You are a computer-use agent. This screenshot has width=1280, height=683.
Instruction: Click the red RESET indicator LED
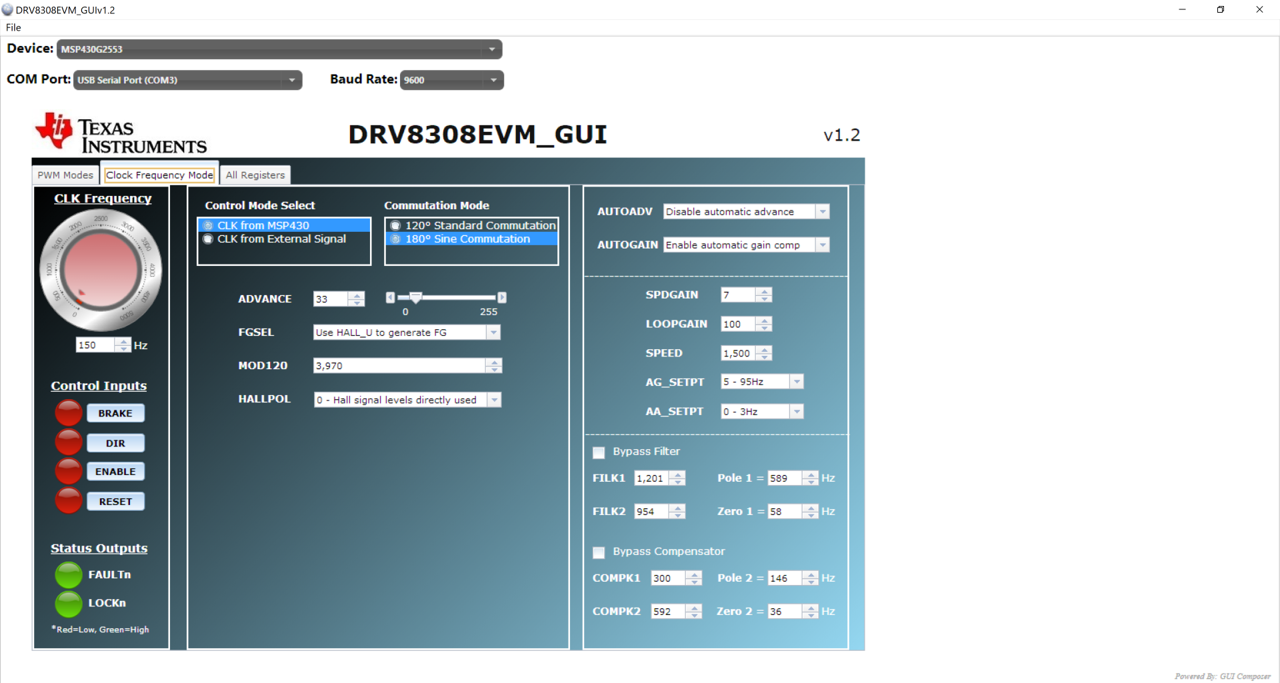[68, 500]
